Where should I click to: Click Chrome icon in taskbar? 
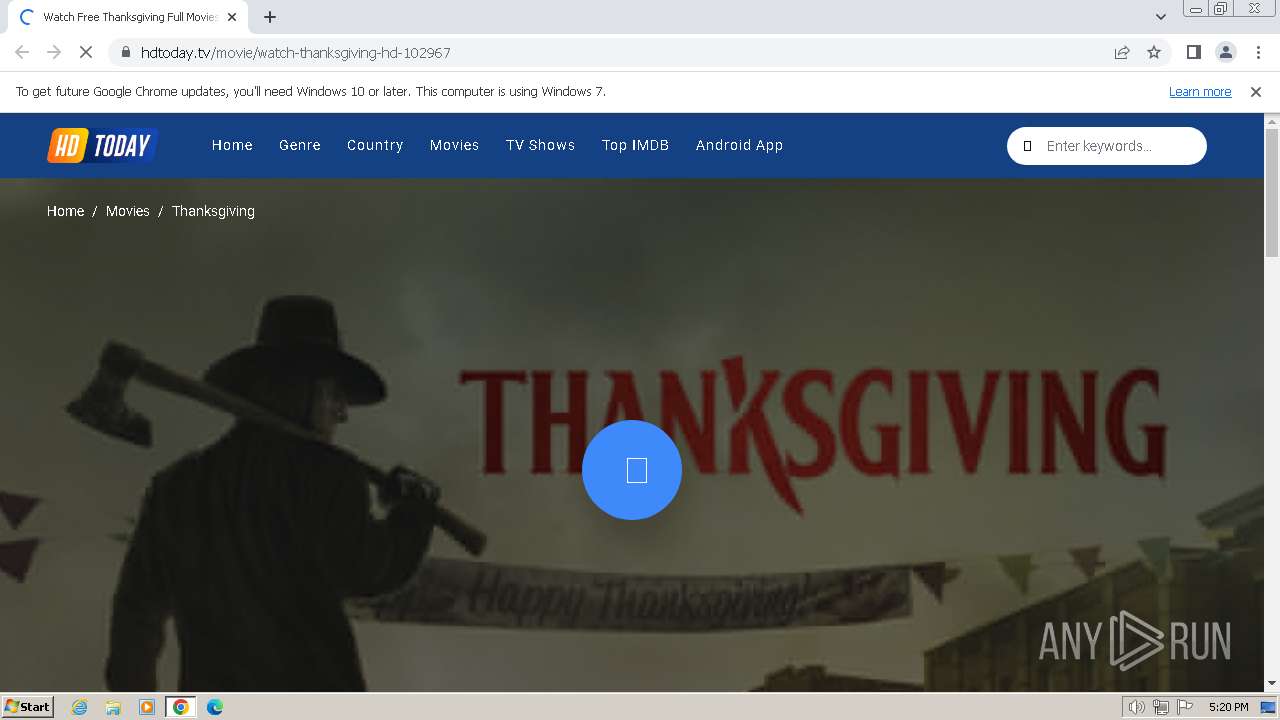coord(180,707)
